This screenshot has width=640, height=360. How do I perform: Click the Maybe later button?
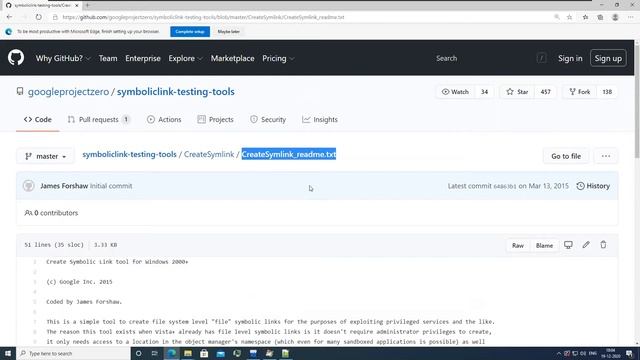[229, 31]
